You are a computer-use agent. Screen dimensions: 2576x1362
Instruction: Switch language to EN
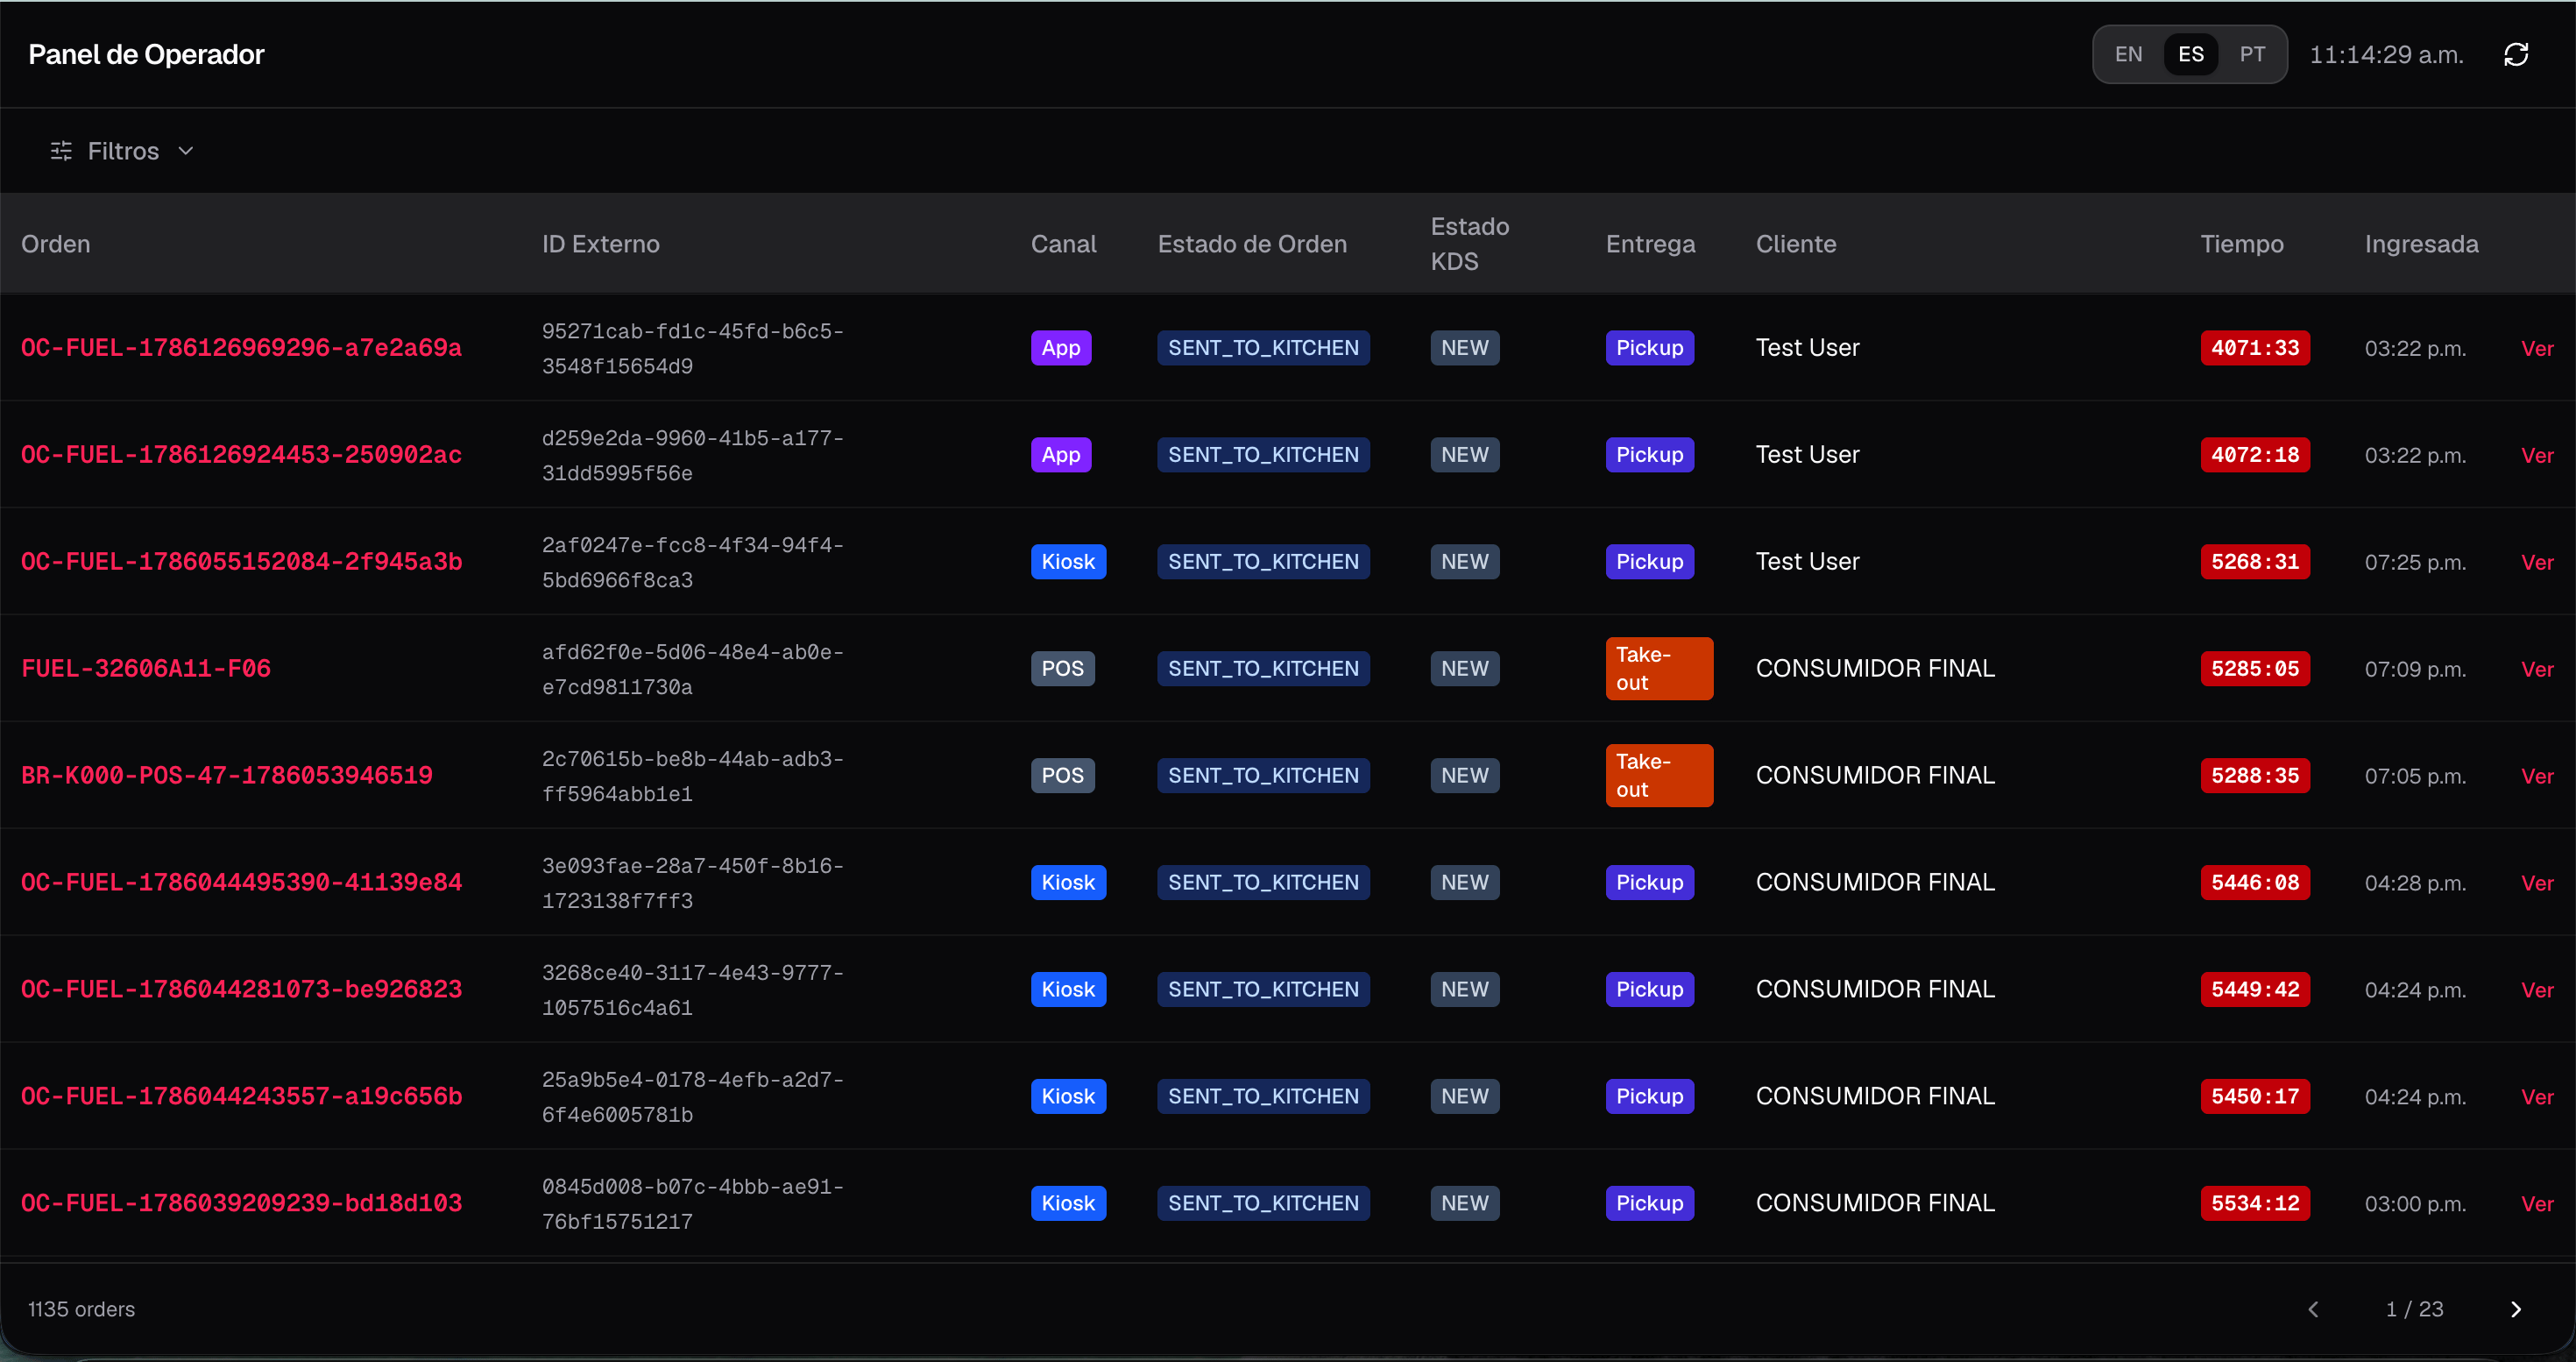2128,55
